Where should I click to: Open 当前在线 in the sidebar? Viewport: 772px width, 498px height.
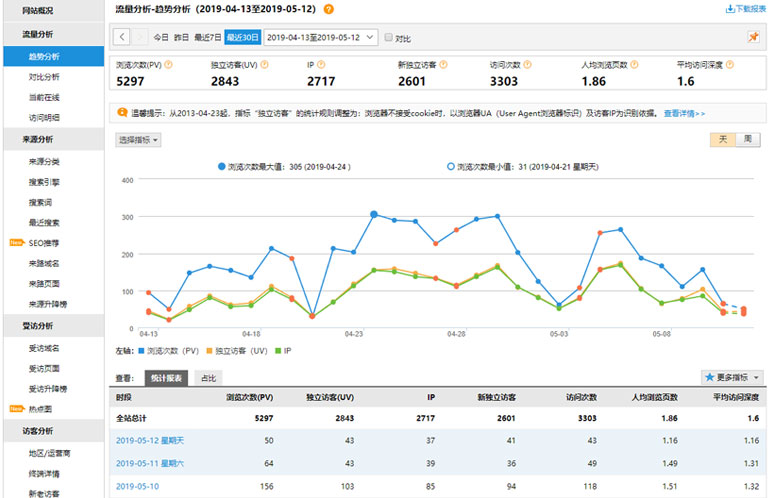(x=44, y=98)
